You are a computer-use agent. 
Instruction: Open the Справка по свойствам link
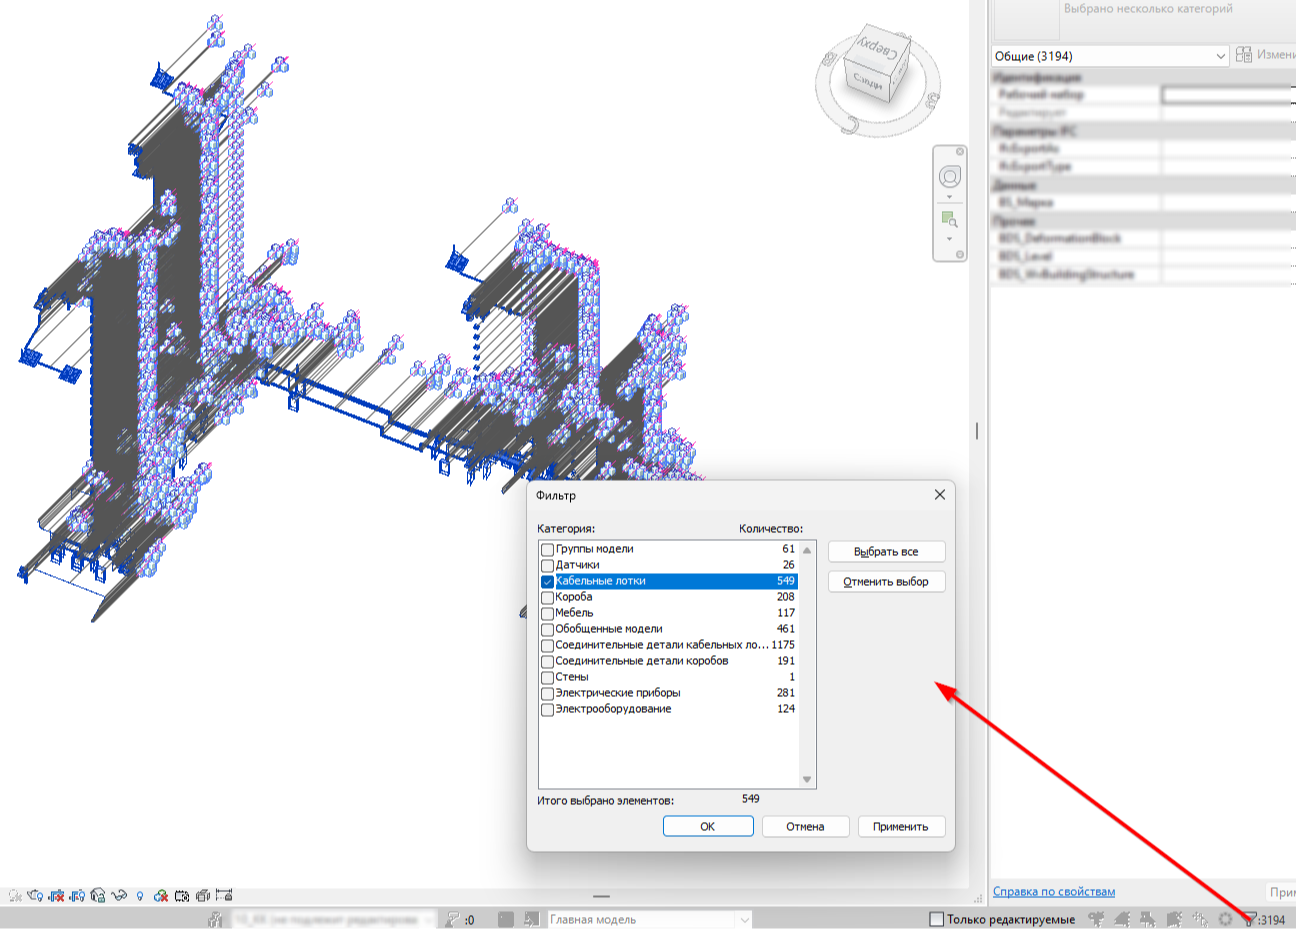click(x=1053, y=892)
